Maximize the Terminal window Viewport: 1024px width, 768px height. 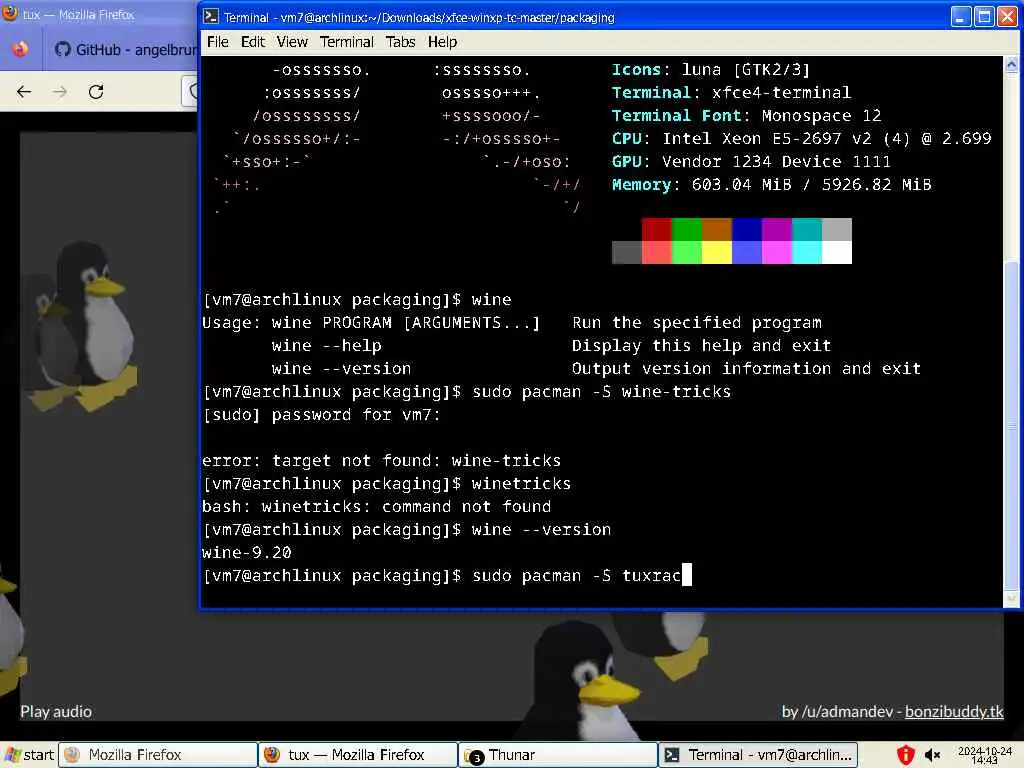pos(984,17)
